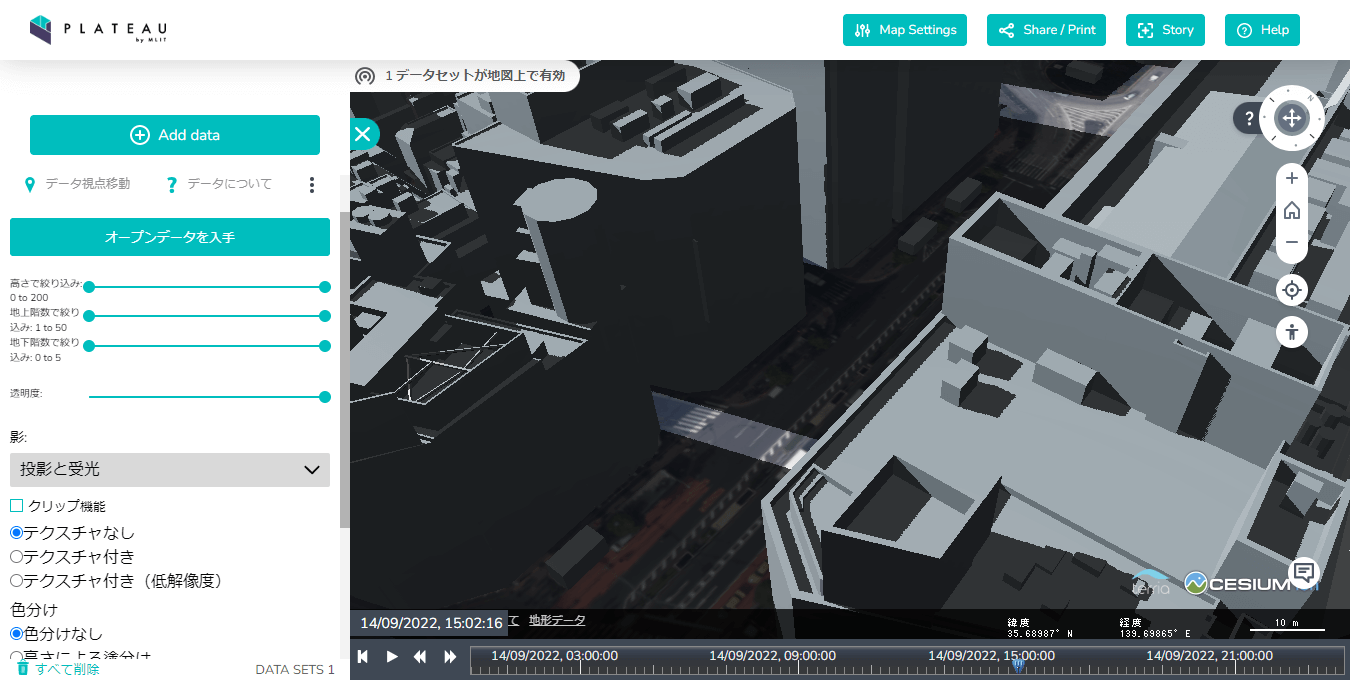Viewport: 1350px width, 680px height.
Task: Click the X to close the dataset panel
Action: tap(363, 133)
